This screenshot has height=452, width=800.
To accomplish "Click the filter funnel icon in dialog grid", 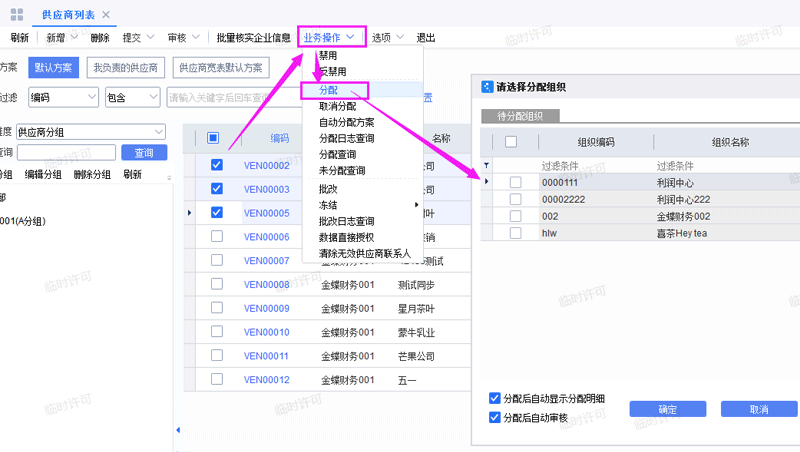I will tap(487, 165).
